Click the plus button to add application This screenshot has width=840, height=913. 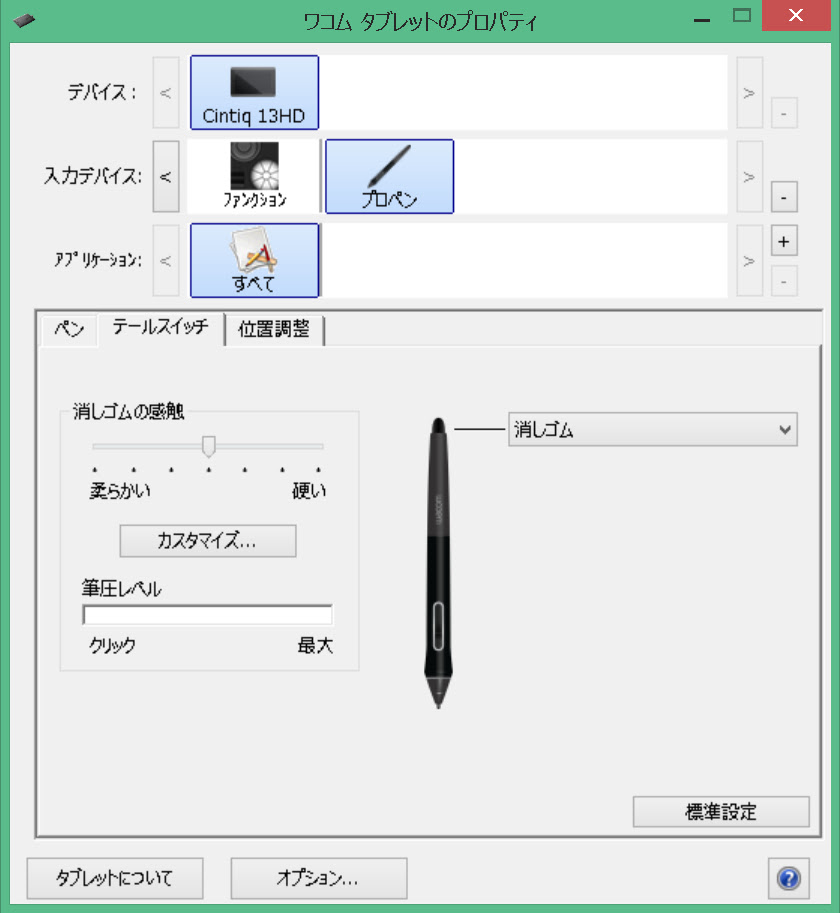784,242
